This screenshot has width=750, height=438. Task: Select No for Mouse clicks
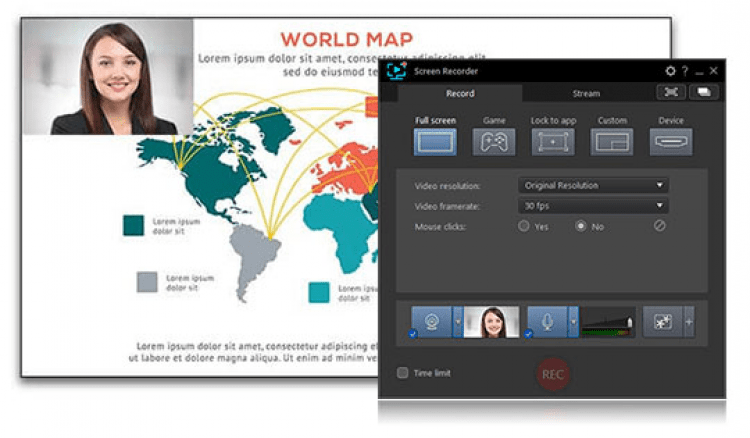point(581,226)
